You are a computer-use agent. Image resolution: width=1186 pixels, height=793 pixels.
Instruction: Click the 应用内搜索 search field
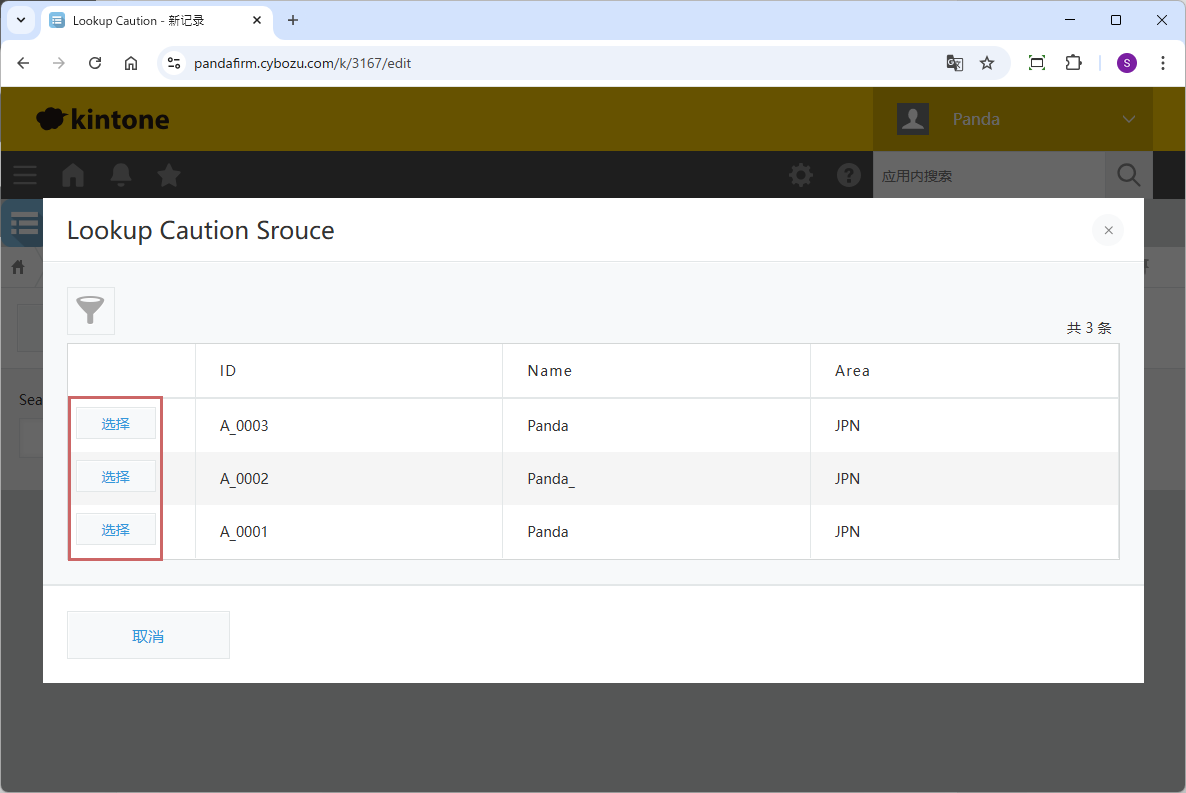tap(988, 176)
